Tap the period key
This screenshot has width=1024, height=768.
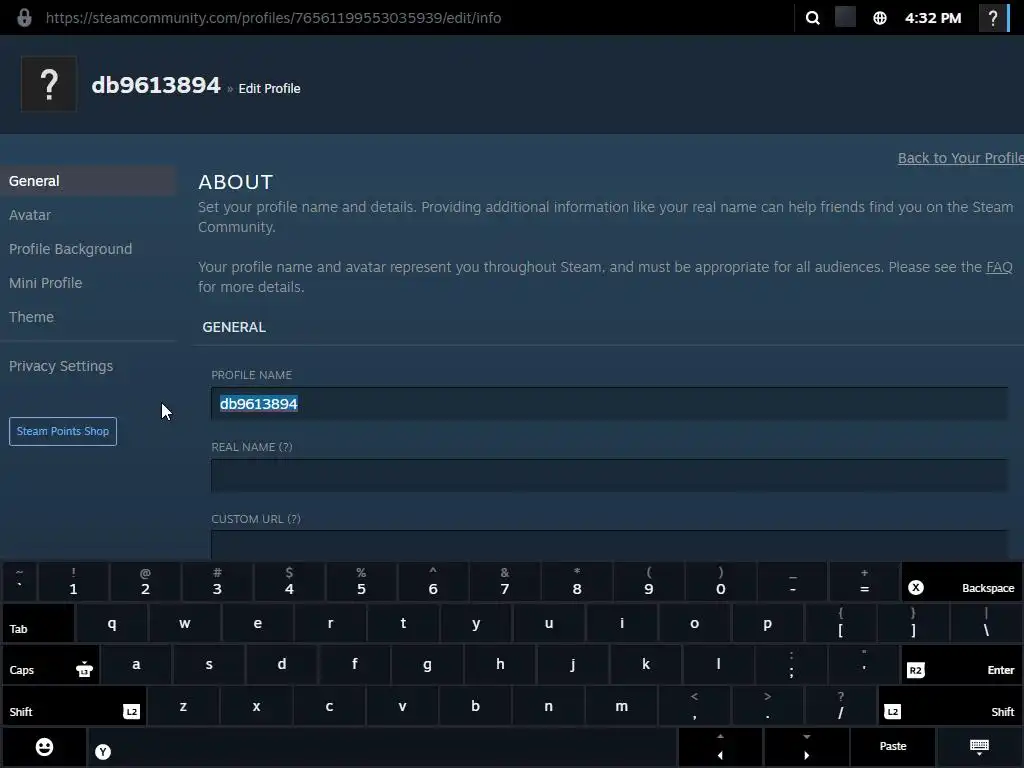click(x=767, y=706)
